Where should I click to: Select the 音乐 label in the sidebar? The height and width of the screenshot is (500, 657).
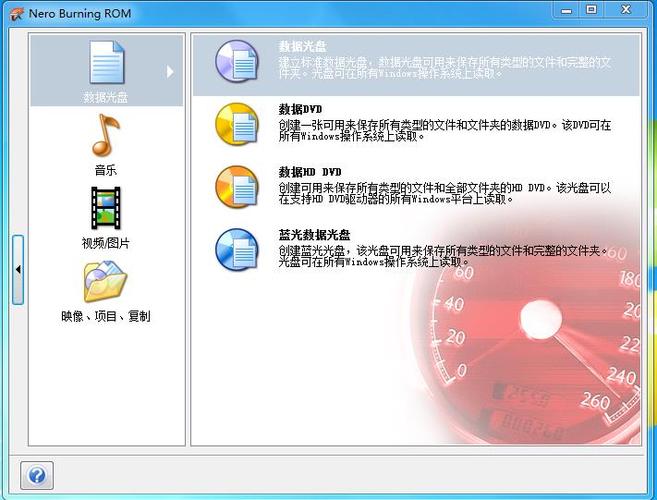tap(106, 170)
